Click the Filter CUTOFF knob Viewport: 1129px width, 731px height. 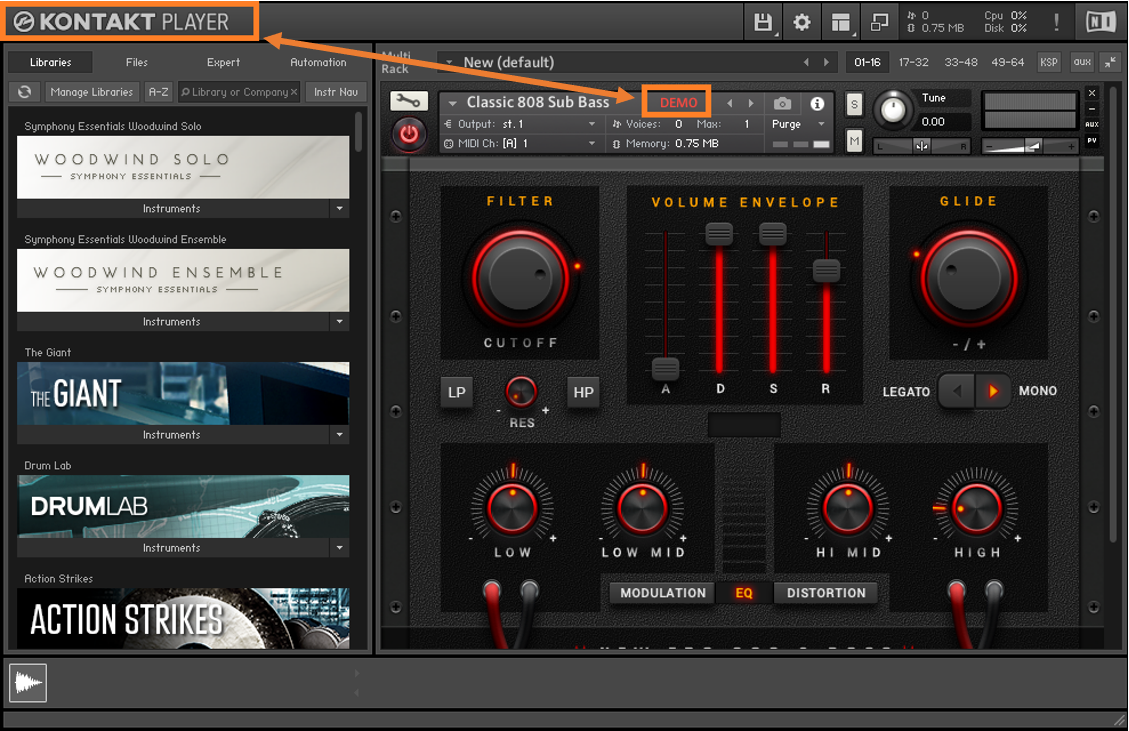tap(520, 277)
